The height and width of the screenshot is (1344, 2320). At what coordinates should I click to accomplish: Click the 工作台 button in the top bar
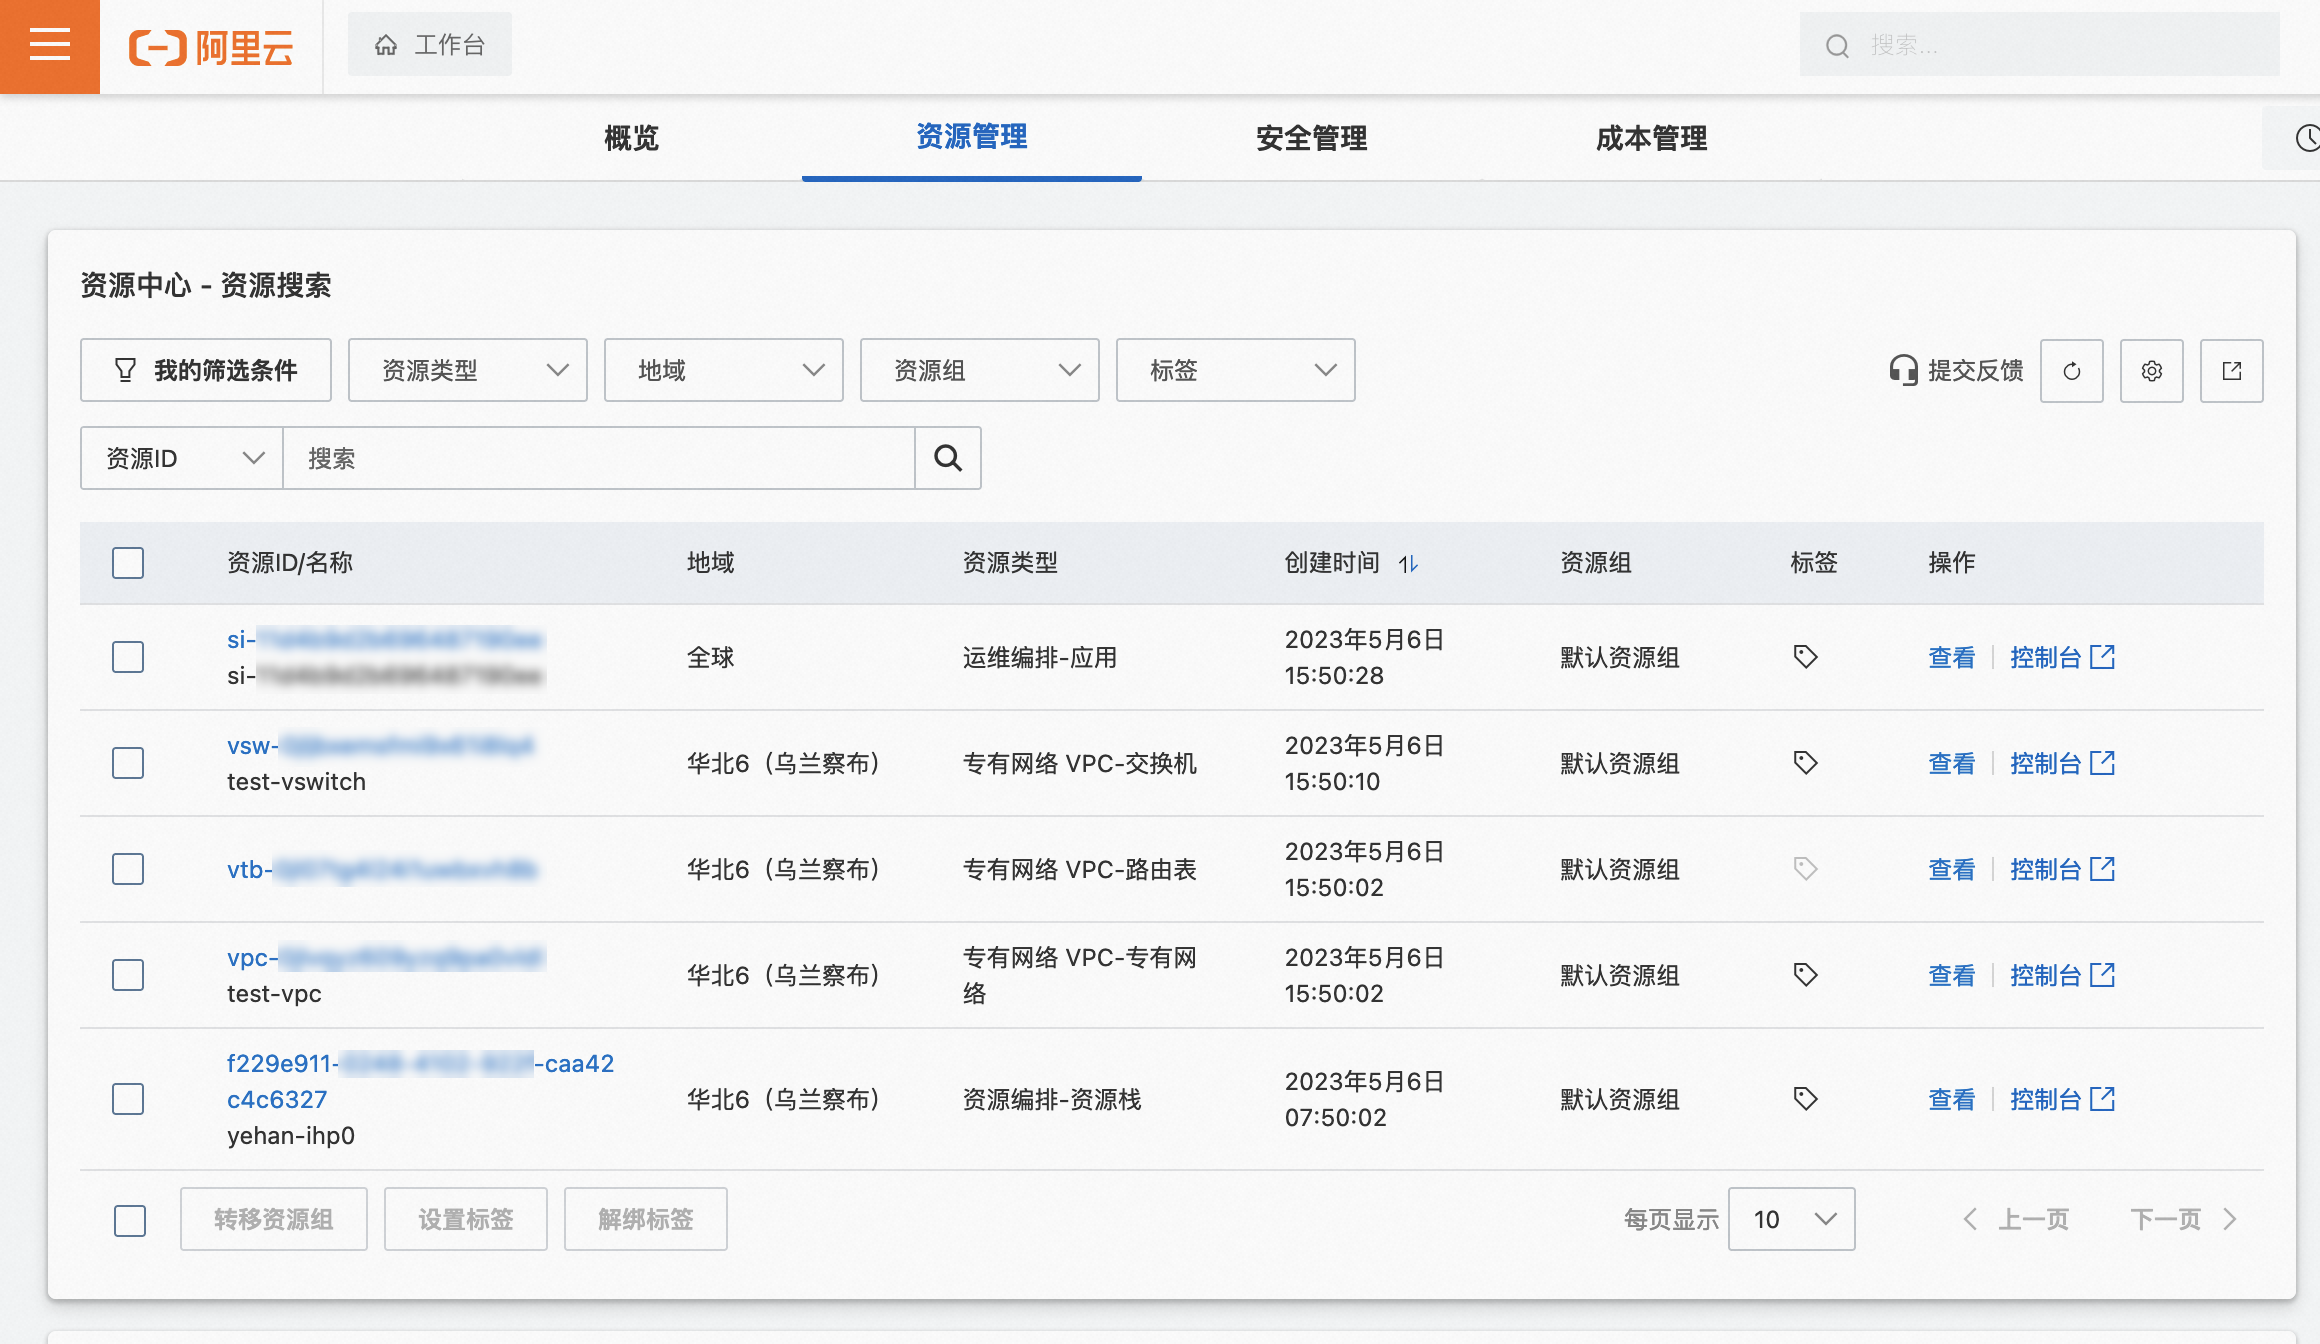coord(429,45)
